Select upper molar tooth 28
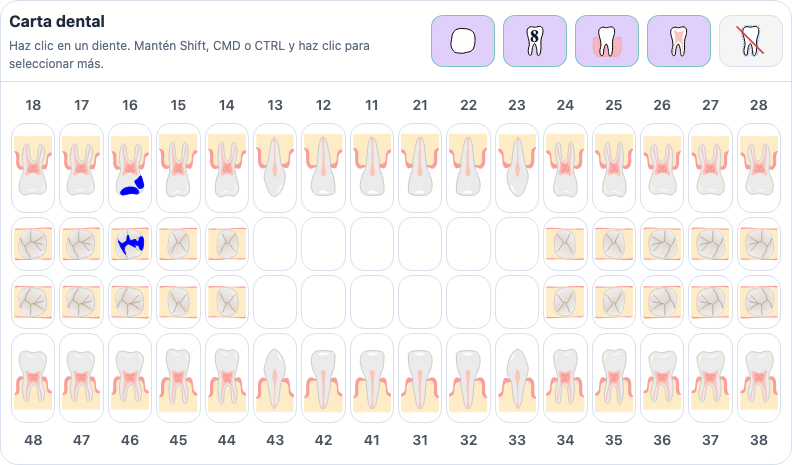The height and width of the screenshot is (465, 792). tap(759, 168)
